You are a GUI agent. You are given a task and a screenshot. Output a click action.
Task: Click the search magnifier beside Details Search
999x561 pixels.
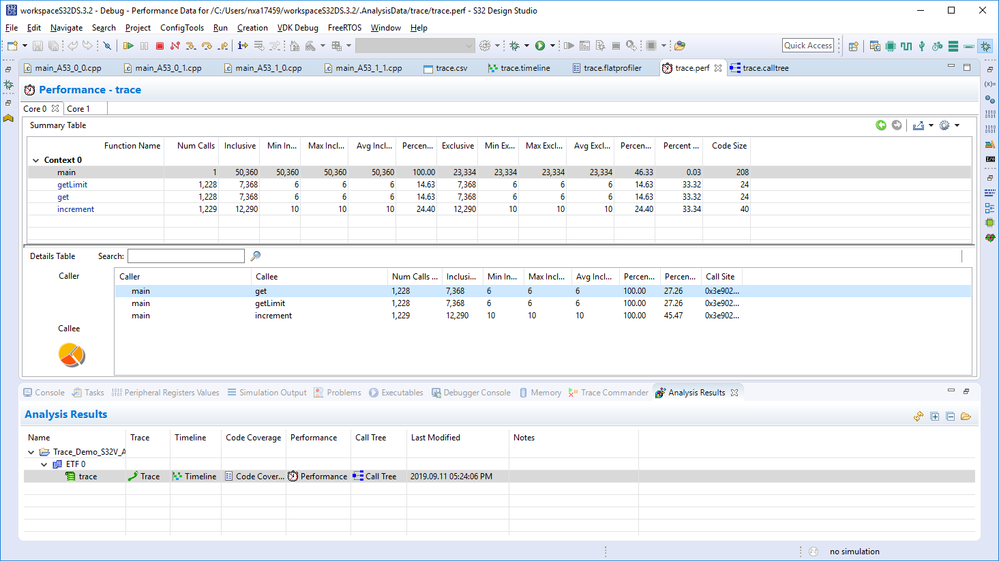pyautogui.click(x=255, y=256)
